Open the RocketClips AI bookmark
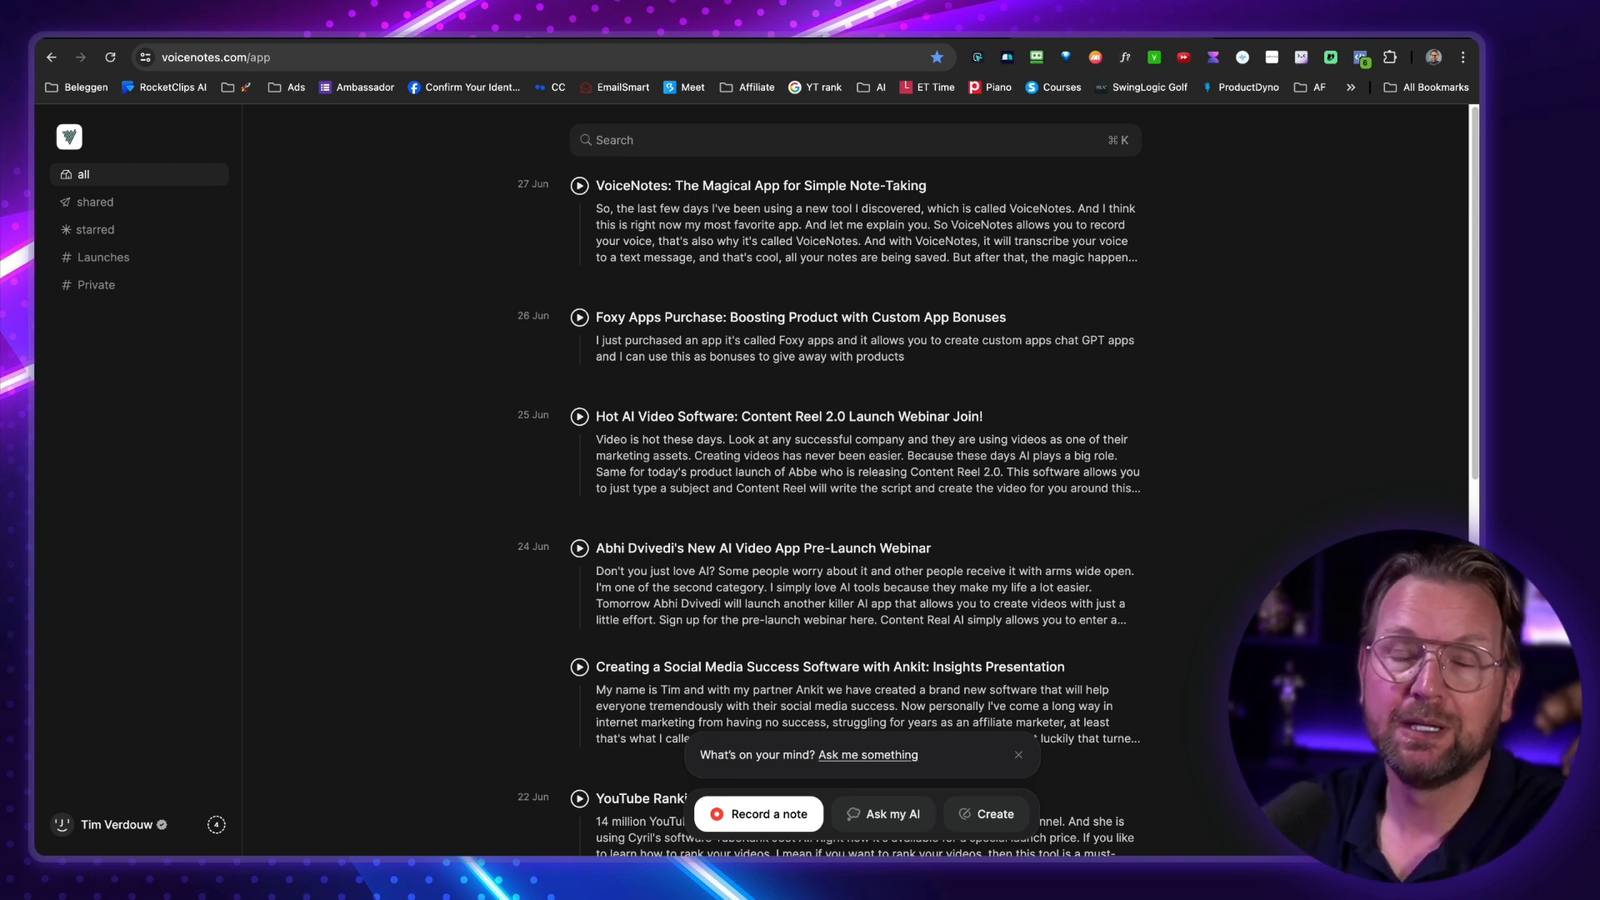Viewport: 1600px width, 900px height. point(164,87)
